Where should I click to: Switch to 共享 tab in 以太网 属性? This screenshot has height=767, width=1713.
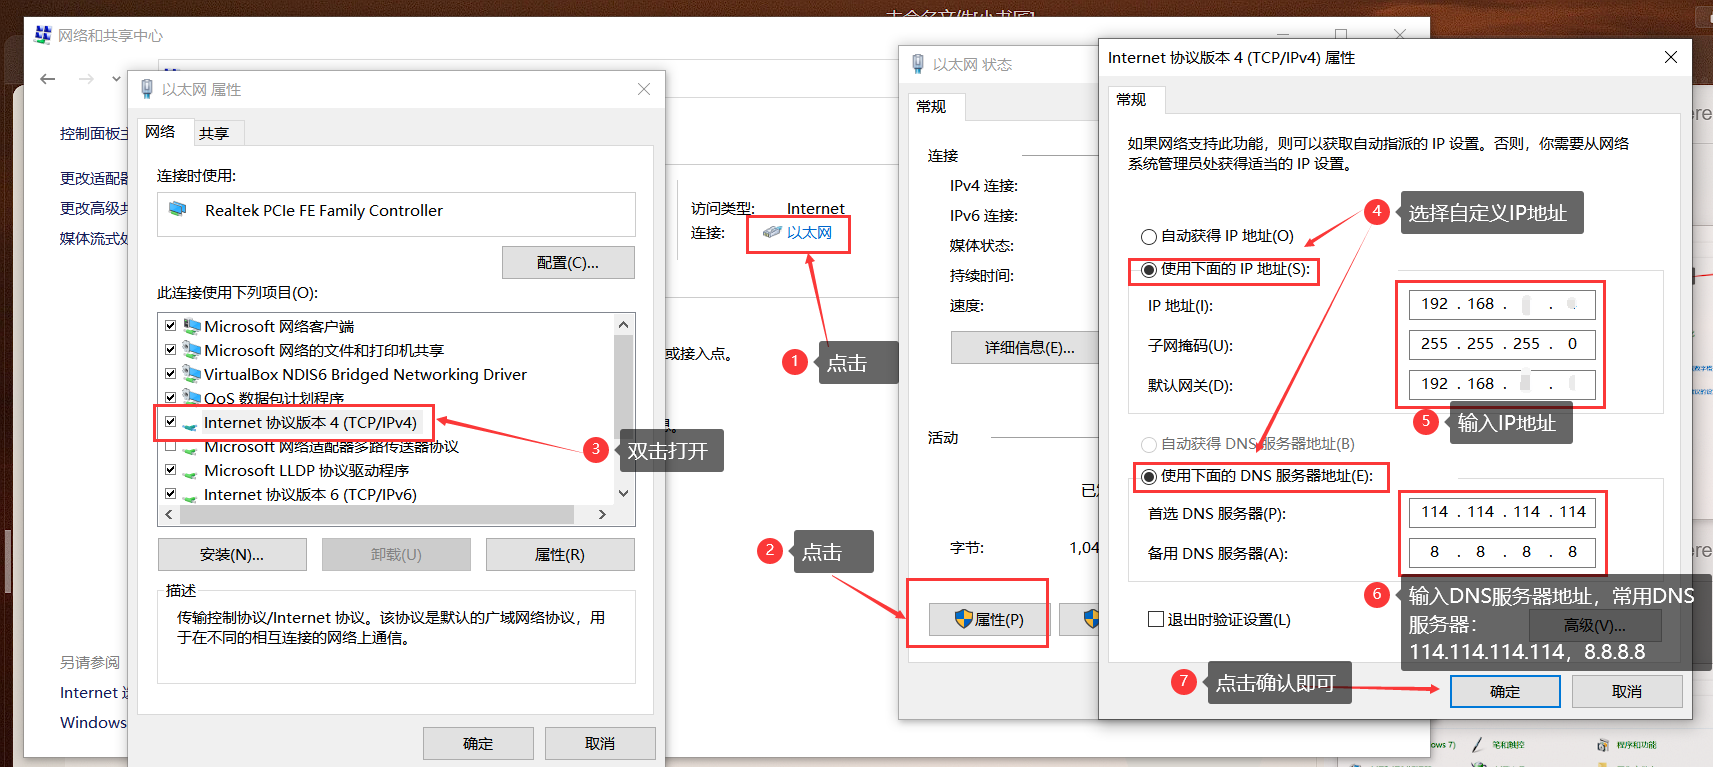(x=214, y=133)
